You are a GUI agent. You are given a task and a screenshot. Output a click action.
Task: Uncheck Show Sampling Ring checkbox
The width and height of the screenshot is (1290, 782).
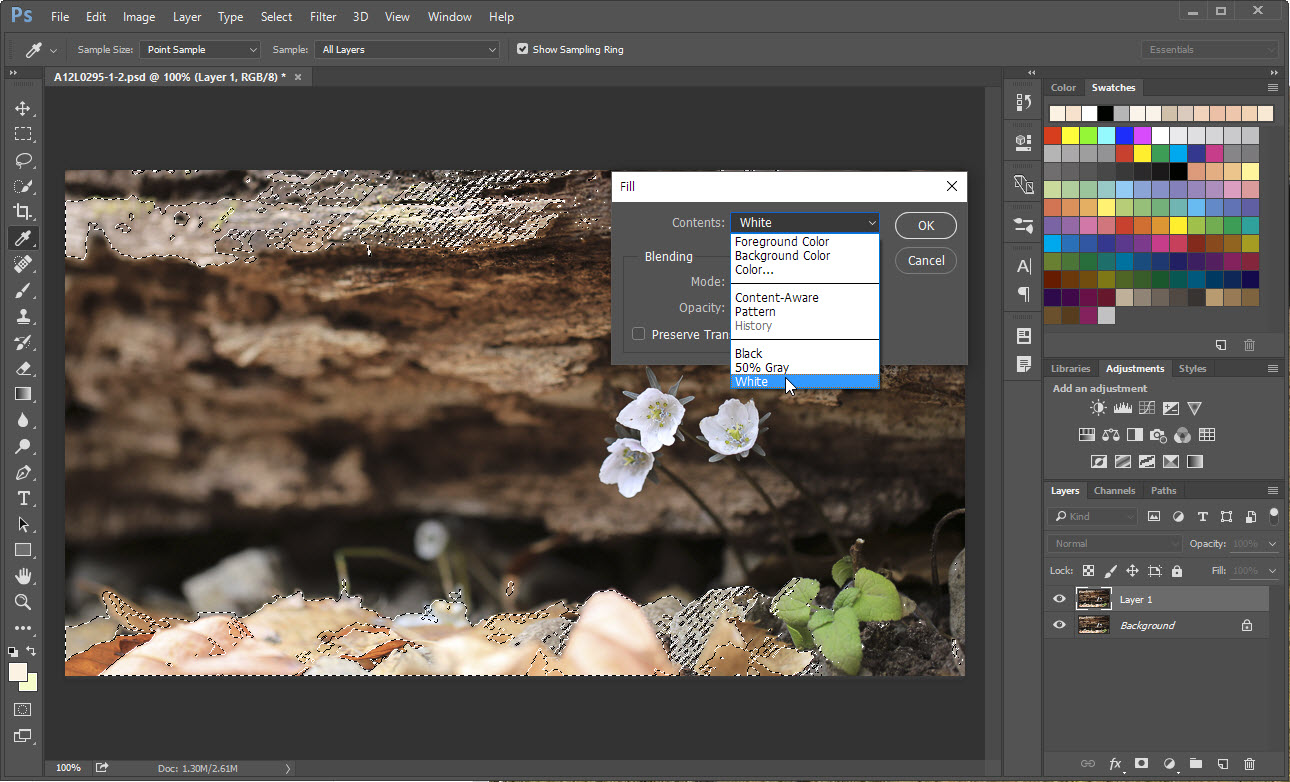(x=522, y=49)
